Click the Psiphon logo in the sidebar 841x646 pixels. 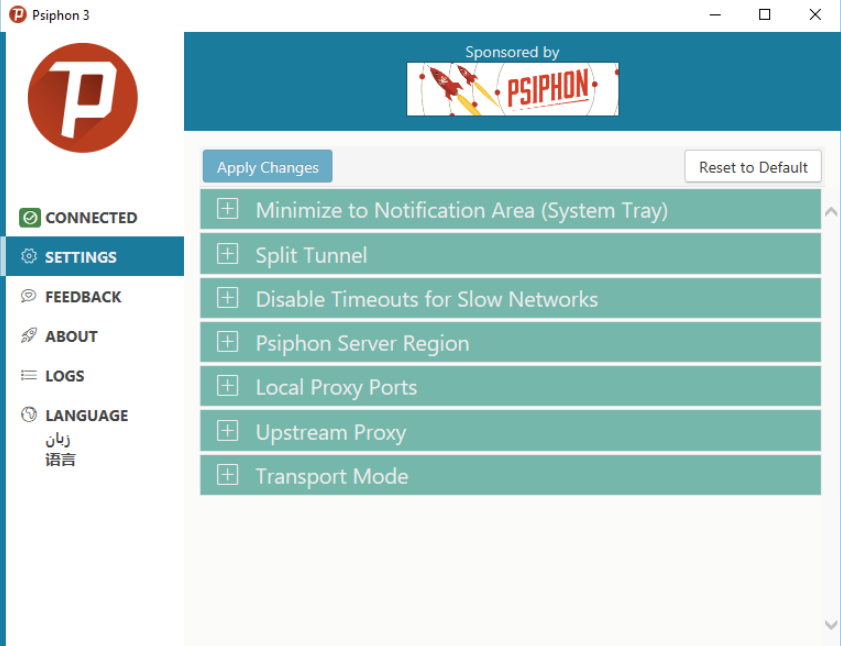click(x=83, y=98)
